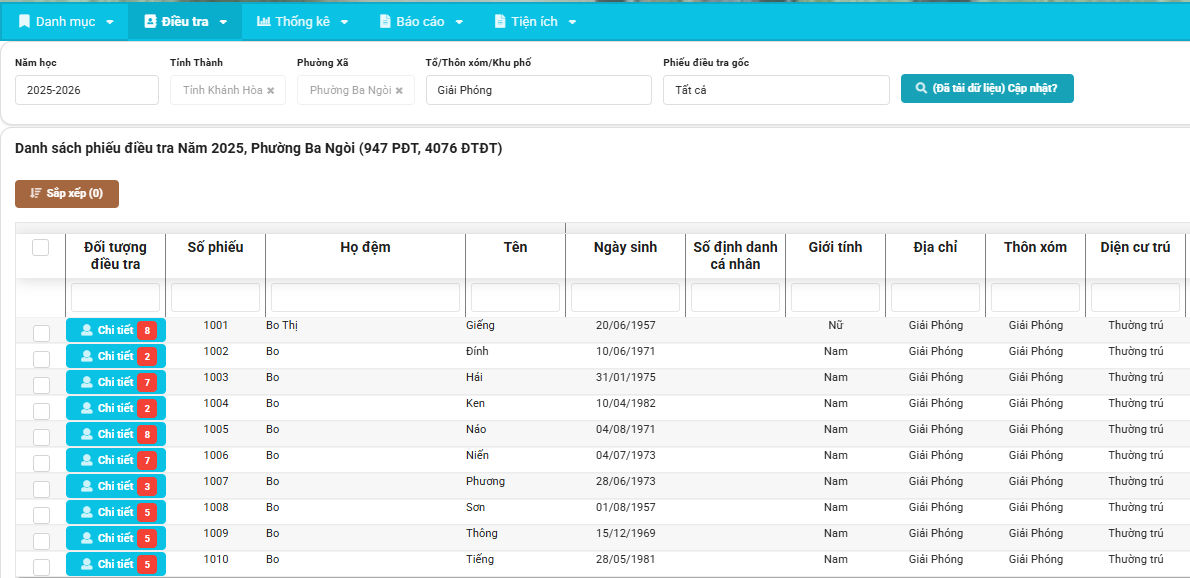Click the file icon beside Tiện ích
The width and height of the screenshot is (1190, 578).
[x=499, y=21]
